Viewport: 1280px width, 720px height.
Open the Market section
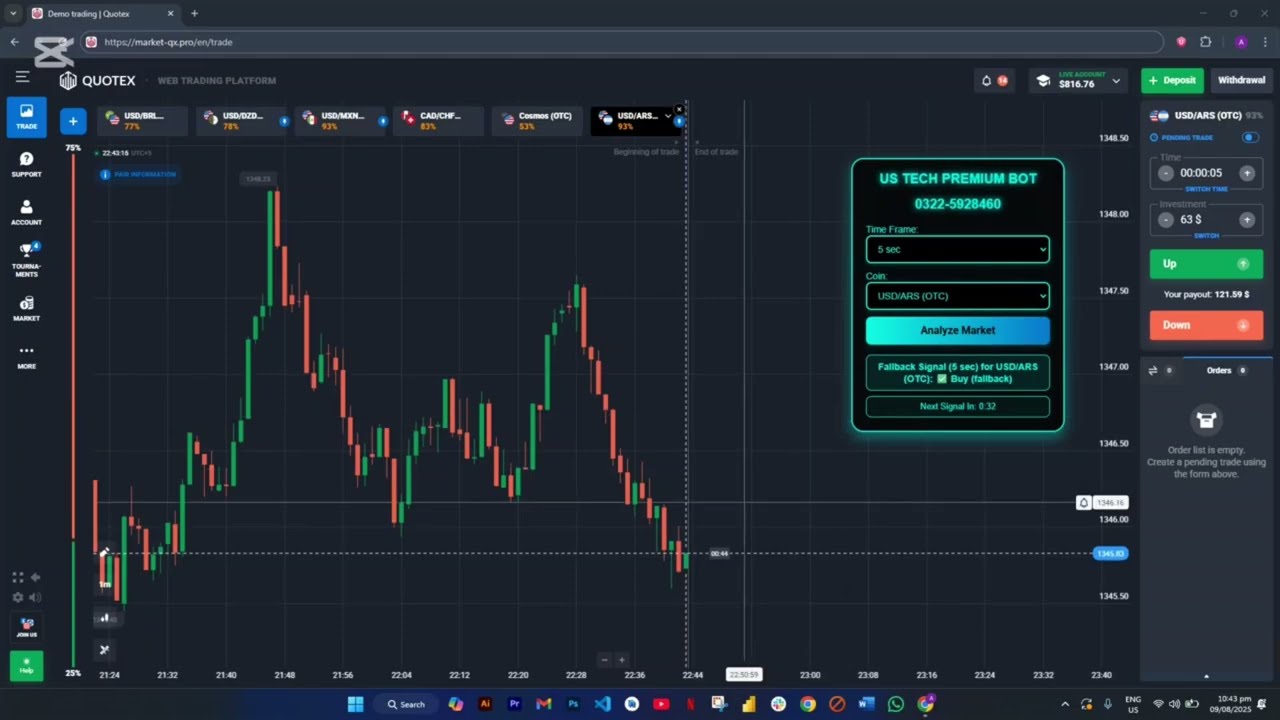[26, 309]
